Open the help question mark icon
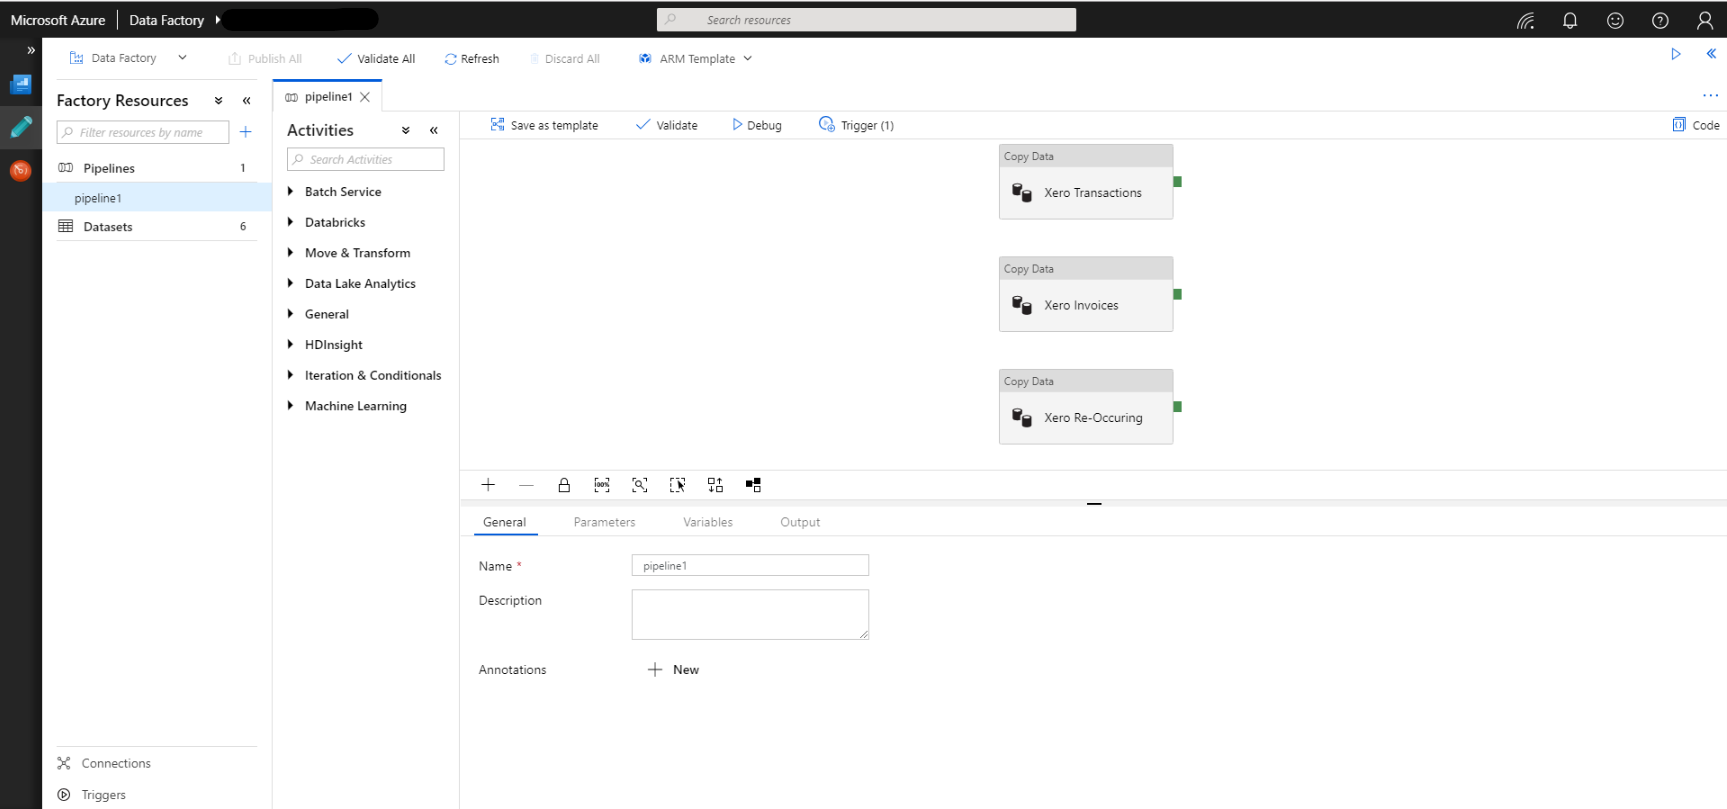 point(1660,20)
